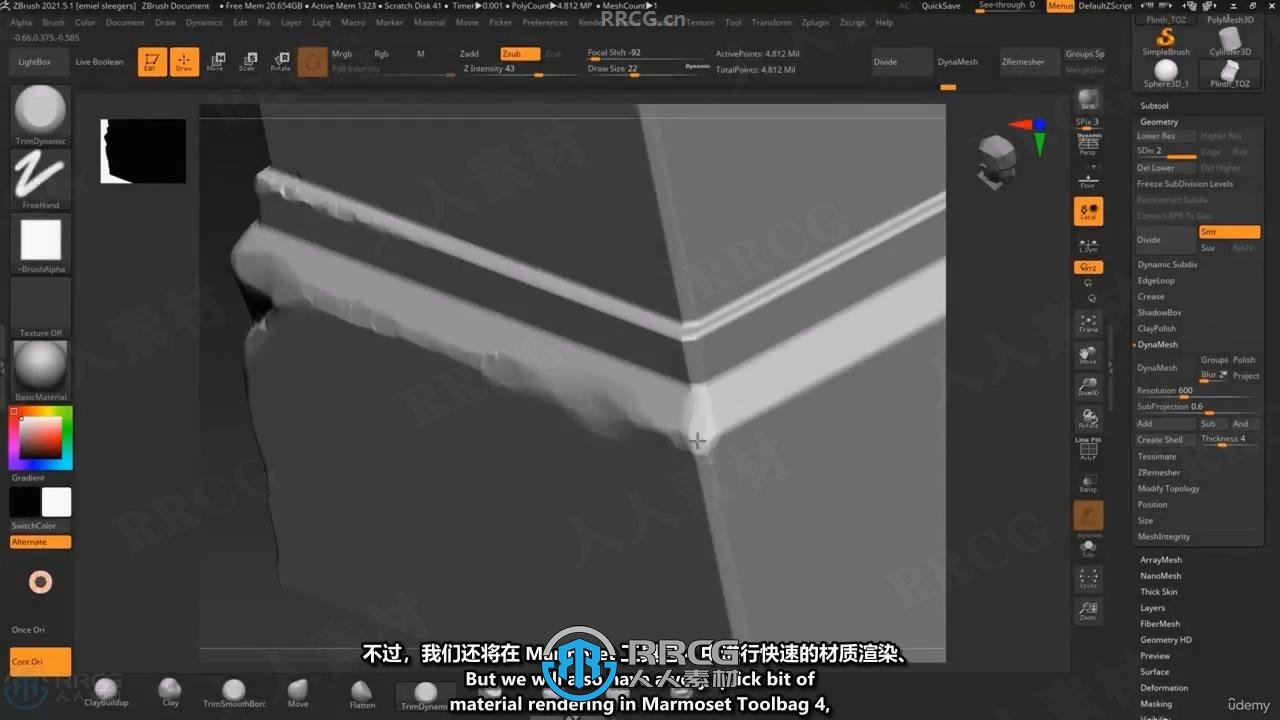The image size is (1280, 720).
Task: Toggle Live Boolean mode
Action: click(100, 62)
